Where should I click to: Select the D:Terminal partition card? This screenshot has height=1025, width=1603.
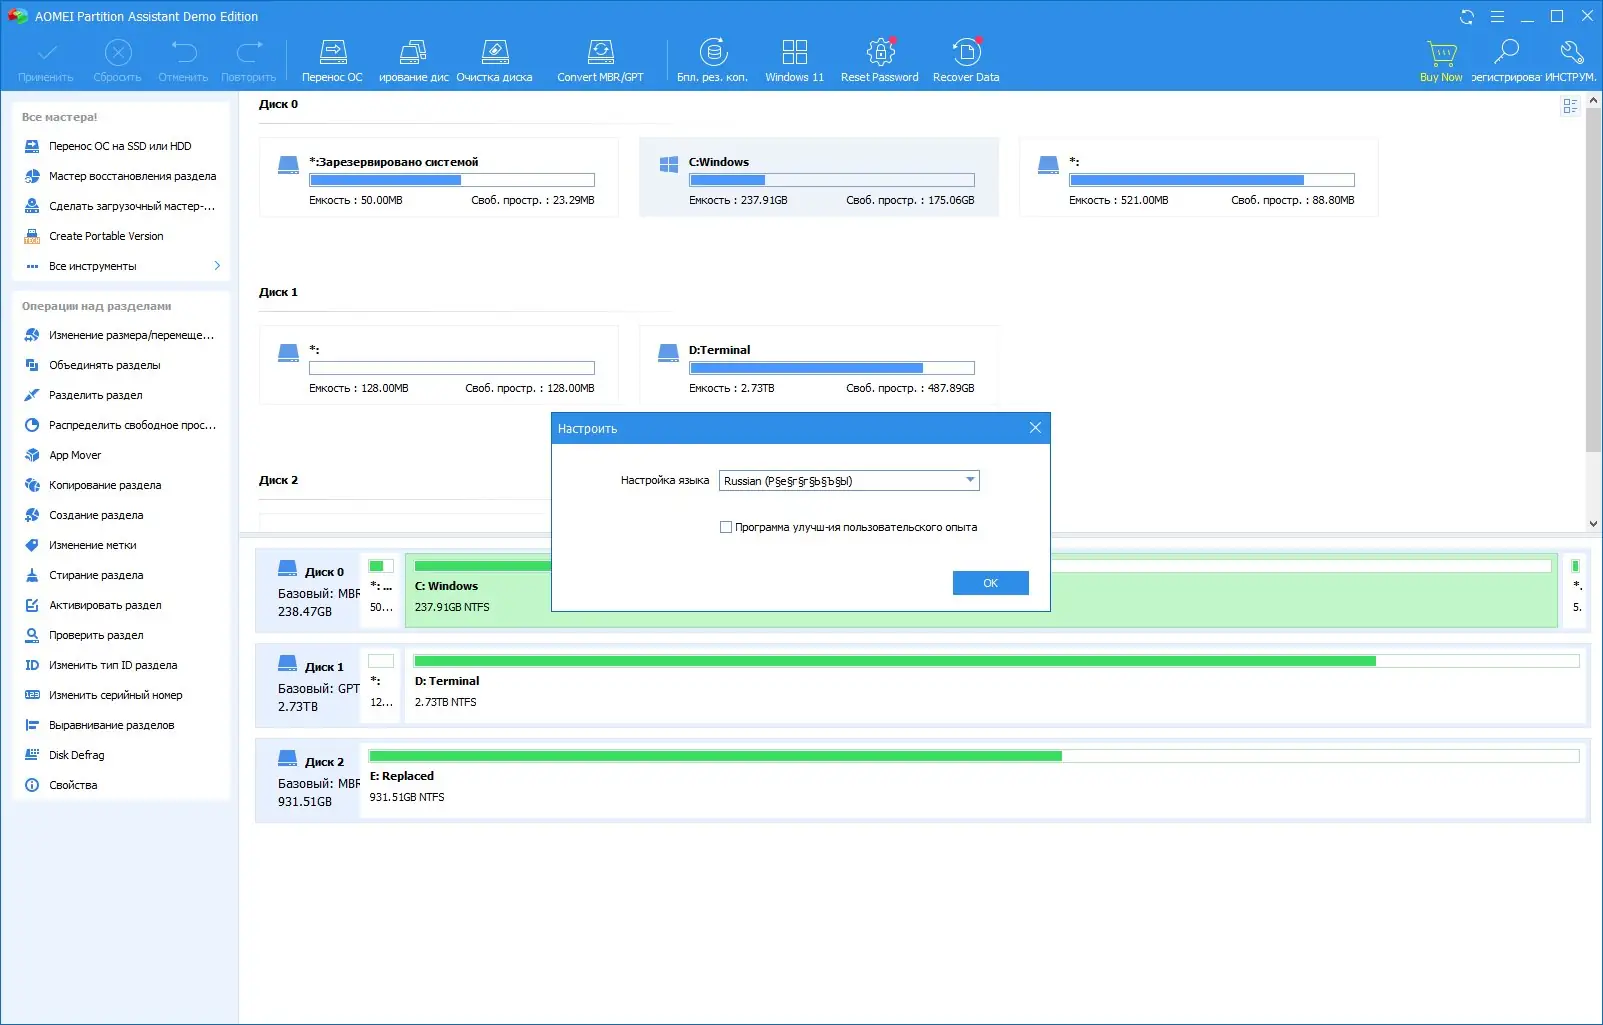(818, 365)
